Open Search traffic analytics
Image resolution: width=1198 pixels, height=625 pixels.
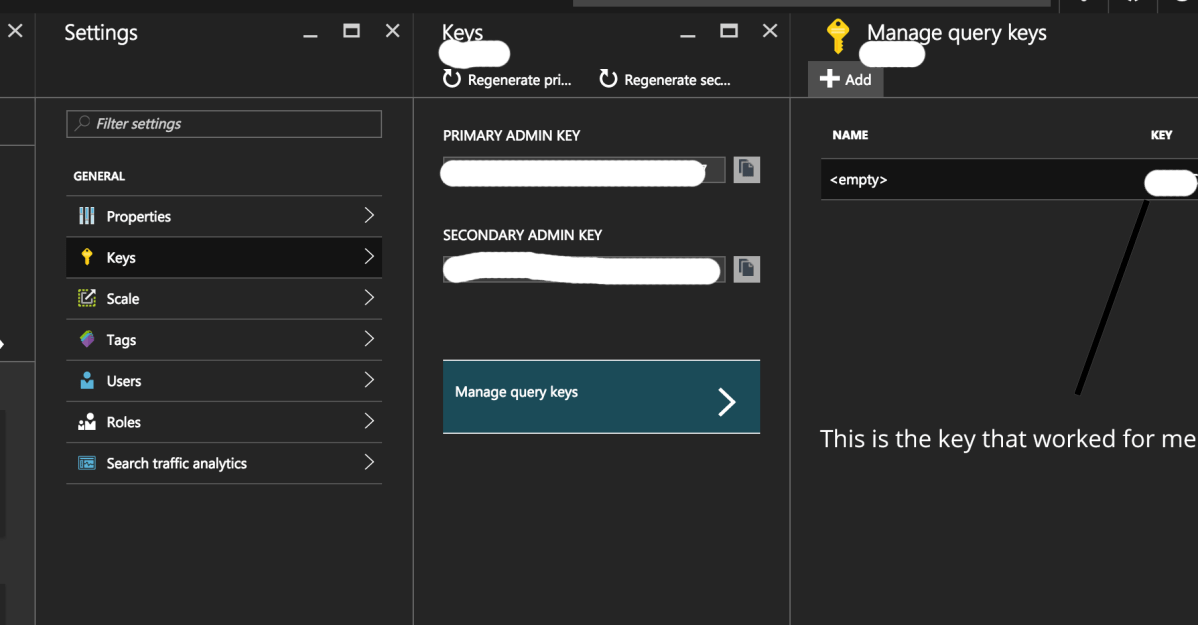coord(224,464)
